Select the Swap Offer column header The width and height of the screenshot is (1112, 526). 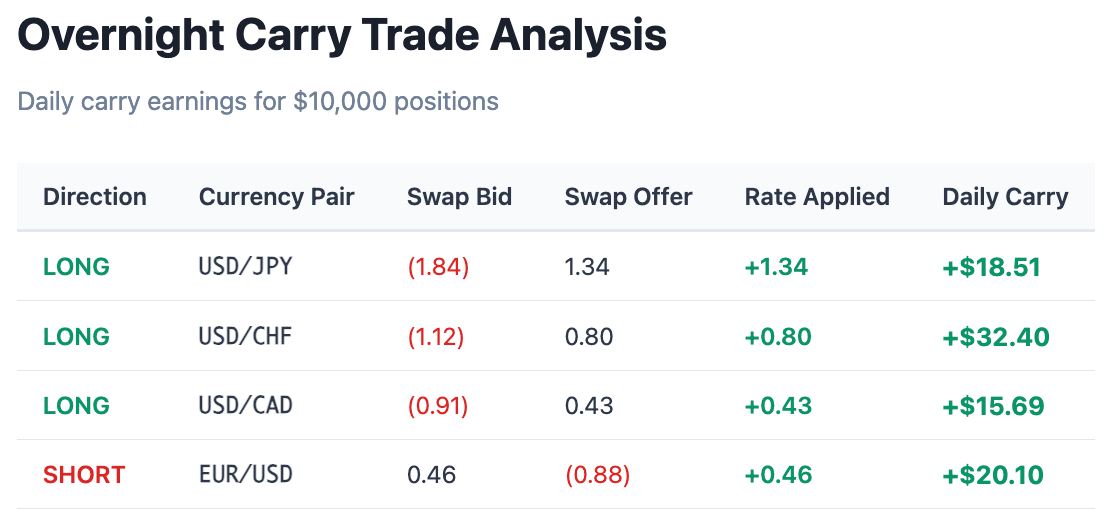point(628,197)
